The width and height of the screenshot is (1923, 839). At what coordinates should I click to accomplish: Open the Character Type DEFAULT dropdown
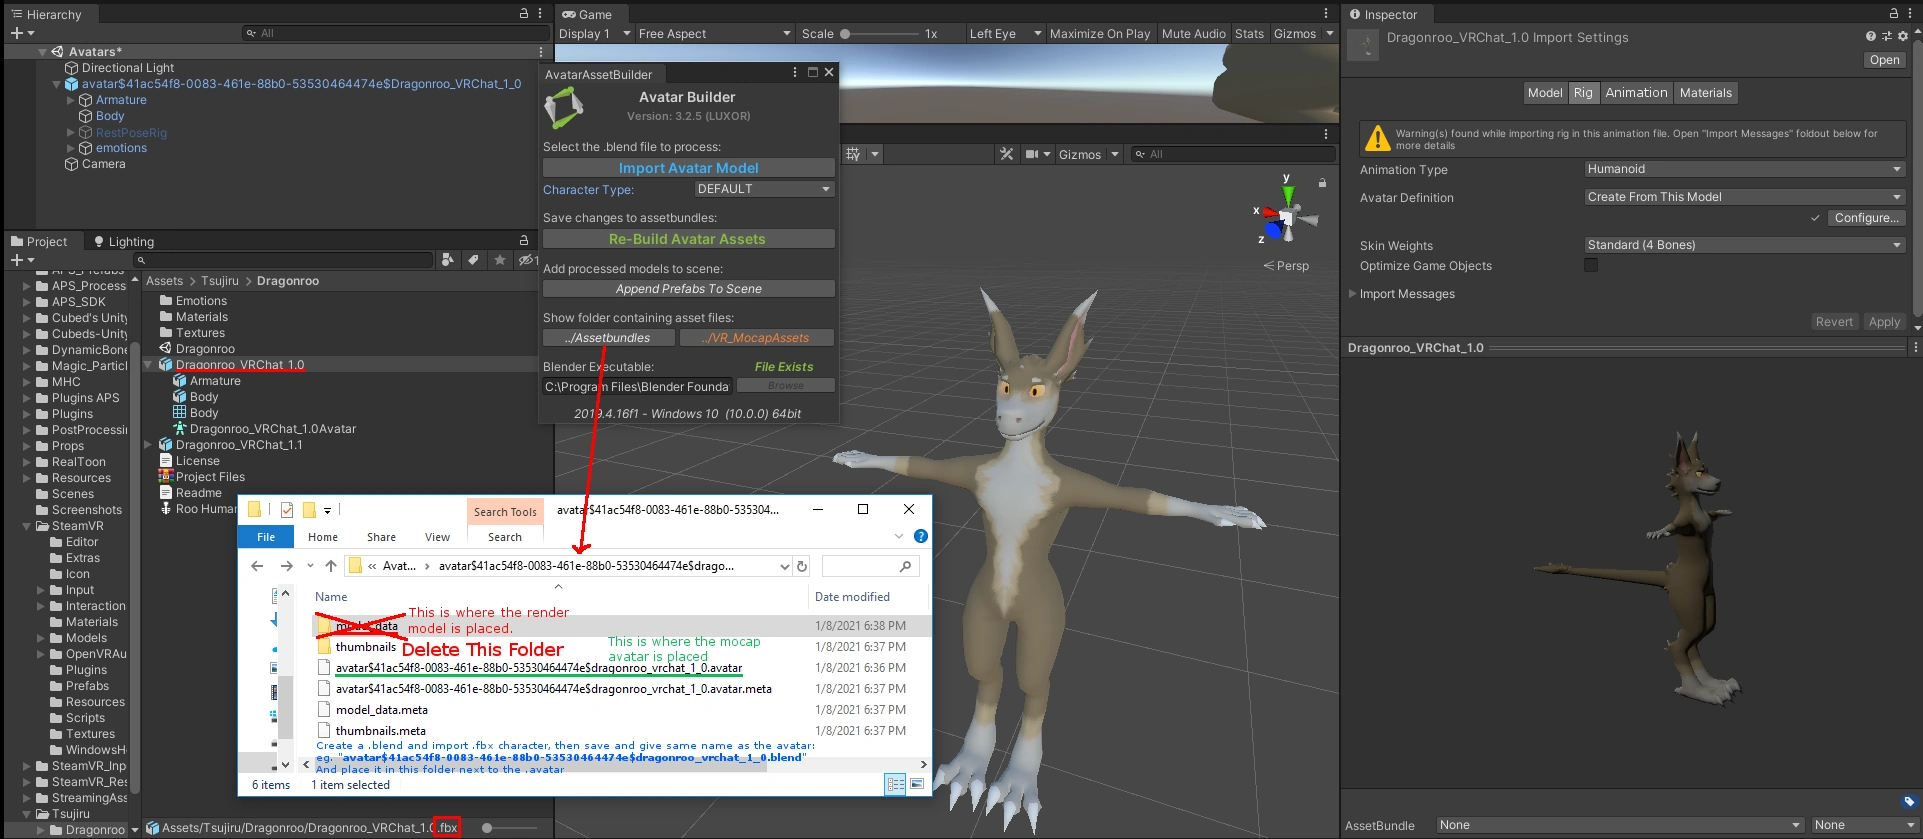(x=763, y=189)
